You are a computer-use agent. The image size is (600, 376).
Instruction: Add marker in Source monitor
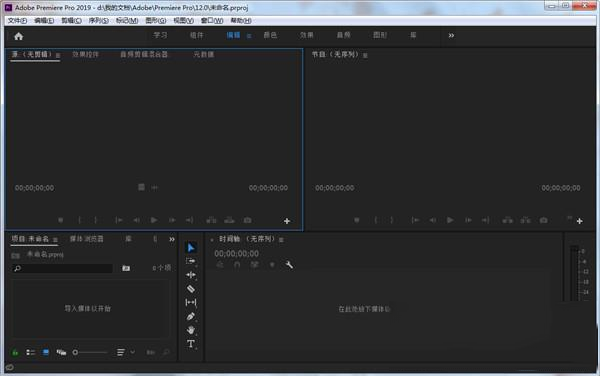[60, 220]
